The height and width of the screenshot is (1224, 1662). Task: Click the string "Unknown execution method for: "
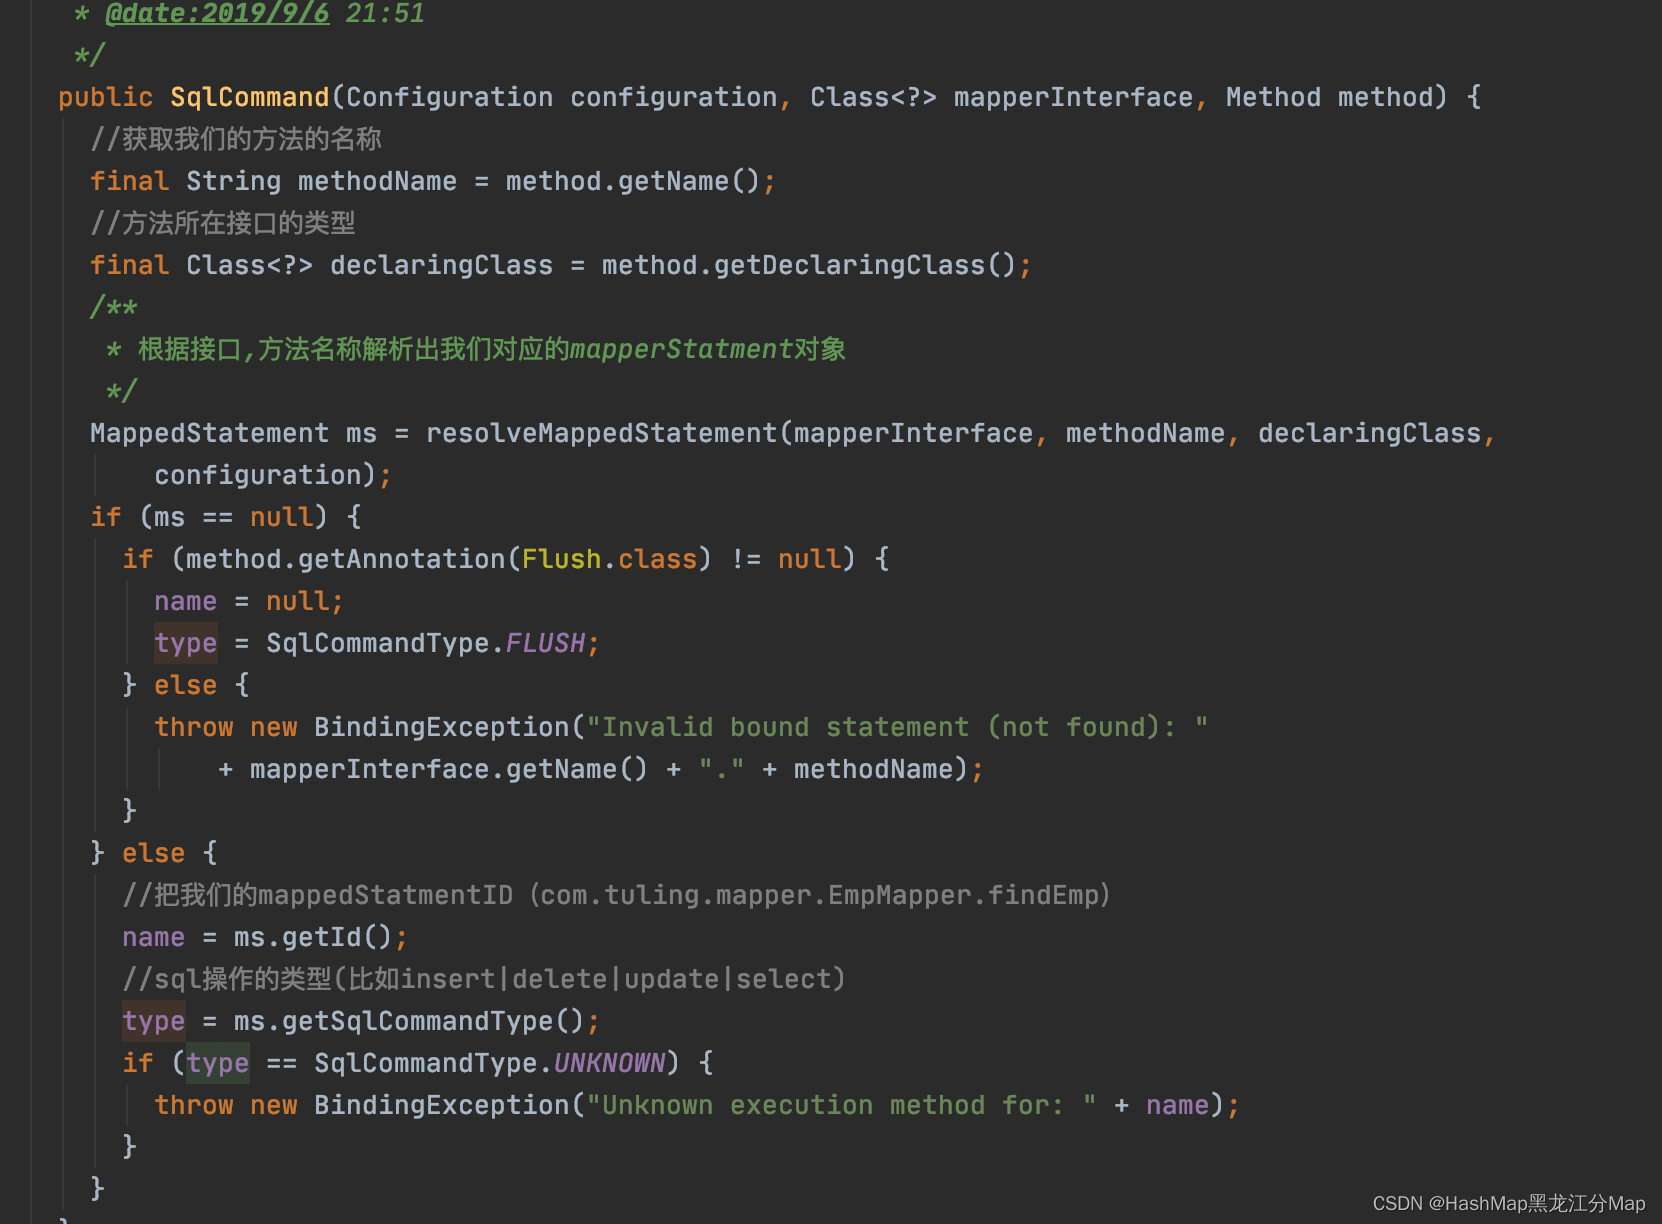click(841, 1105)
